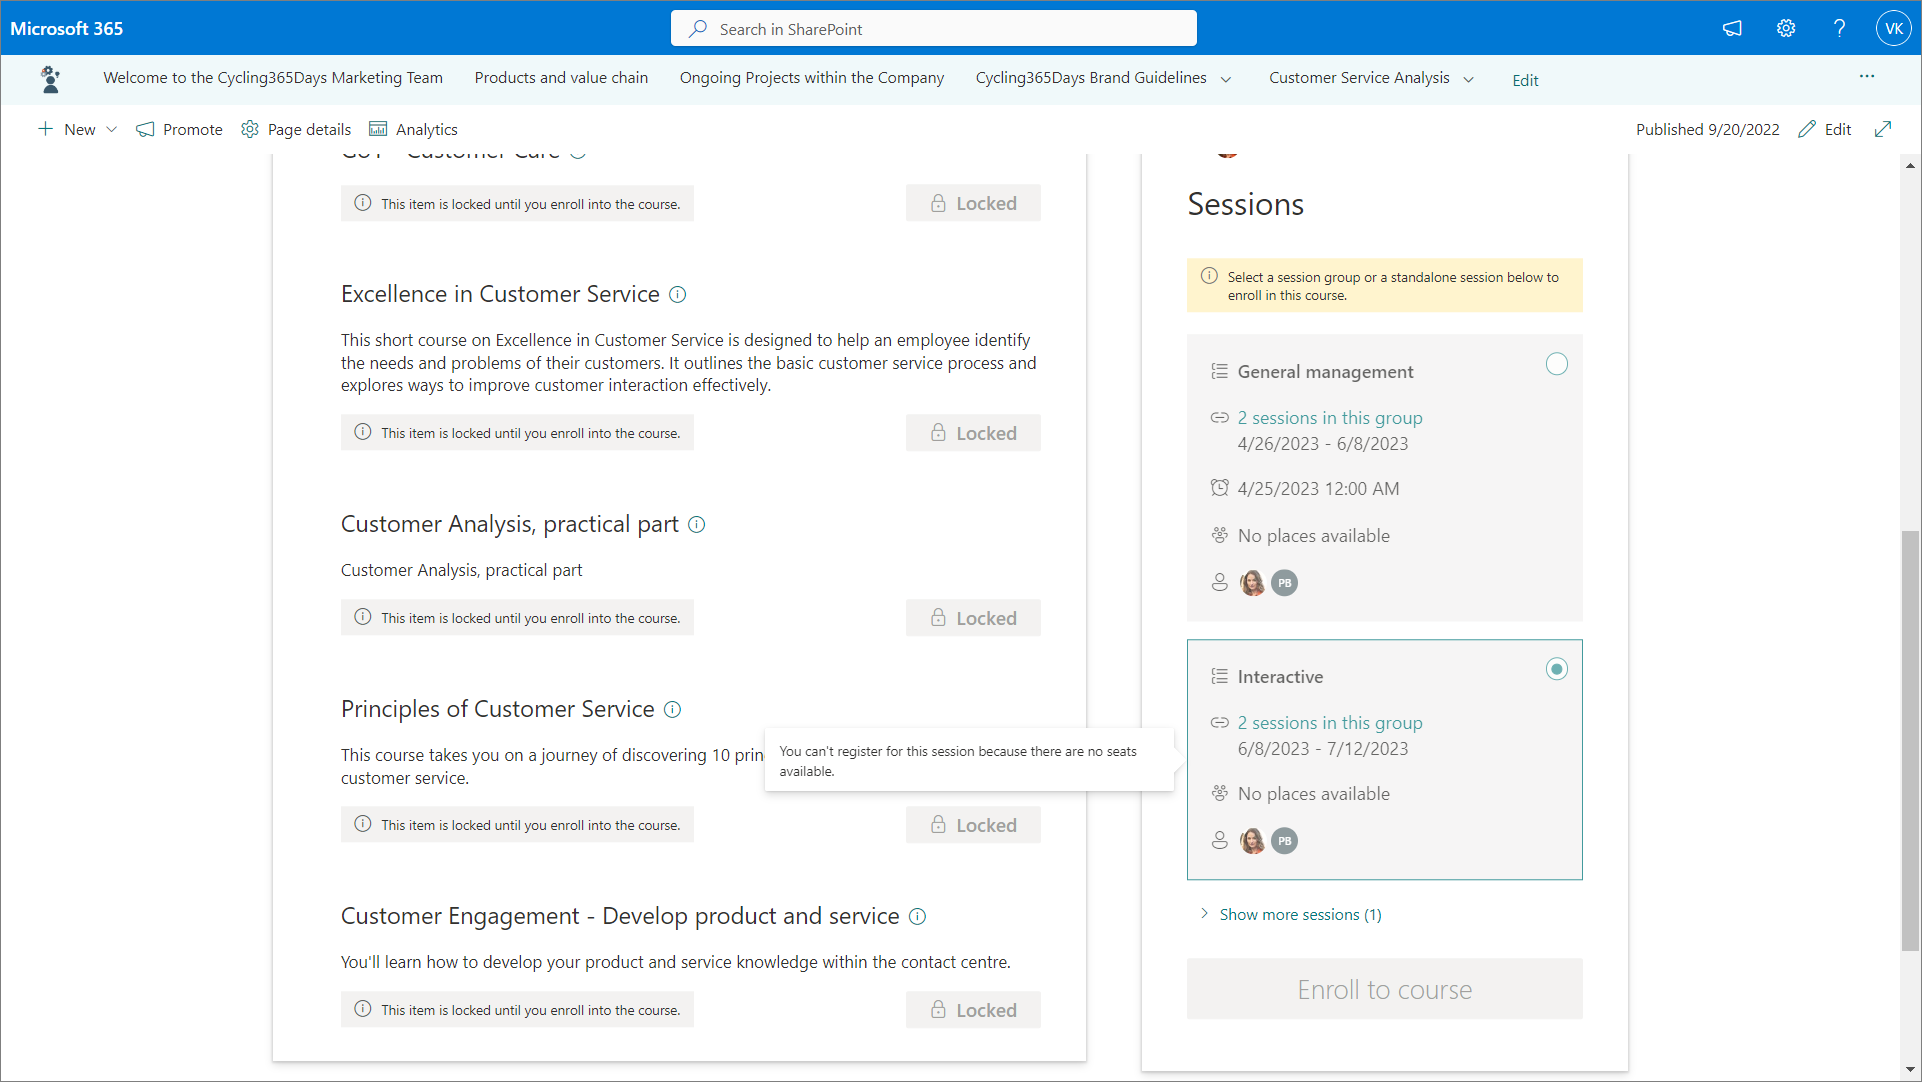Viewport: 1922px width, 1082px height.
Task: Click the page vertical scrollbar thumb
Action: (1910, 740)
